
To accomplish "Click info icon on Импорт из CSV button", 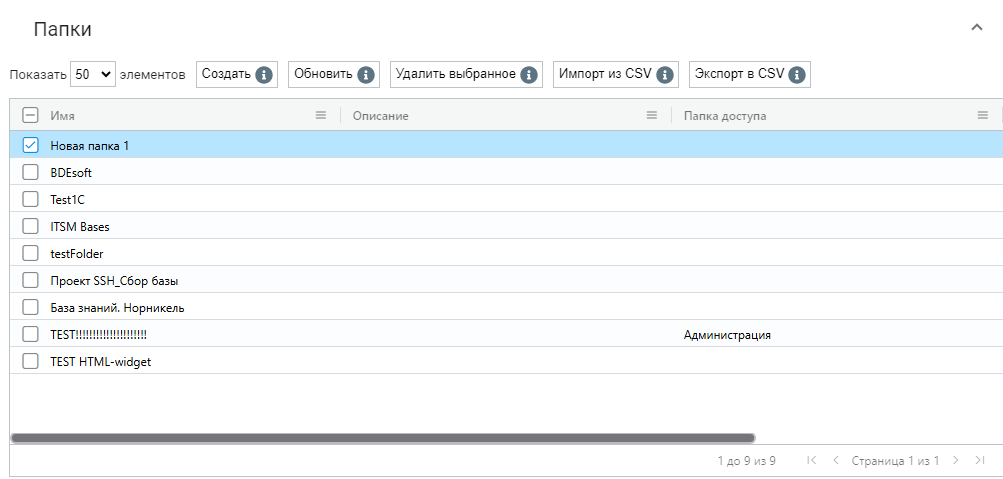I will (x=665, y=75).
